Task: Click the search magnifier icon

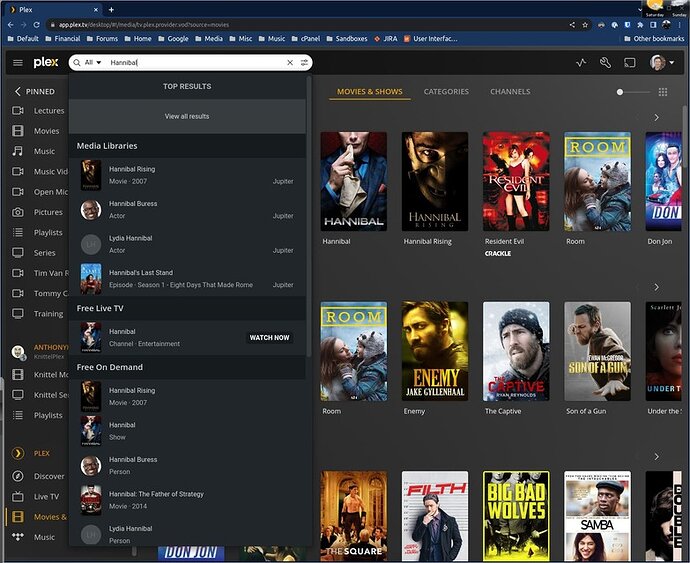Action: point(77,63)
